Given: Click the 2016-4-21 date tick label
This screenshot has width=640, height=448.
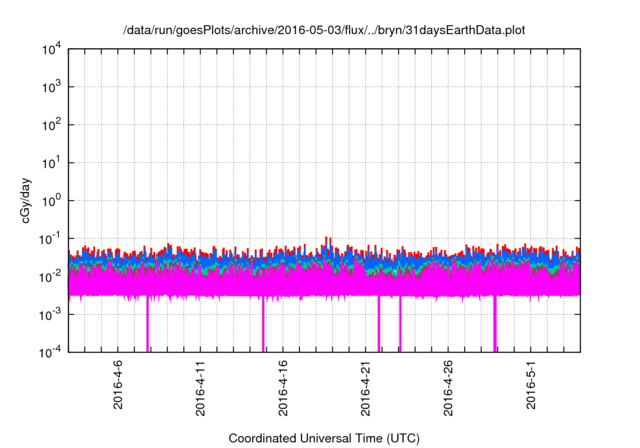Looking at the screenshot, I should pos(365,388).
